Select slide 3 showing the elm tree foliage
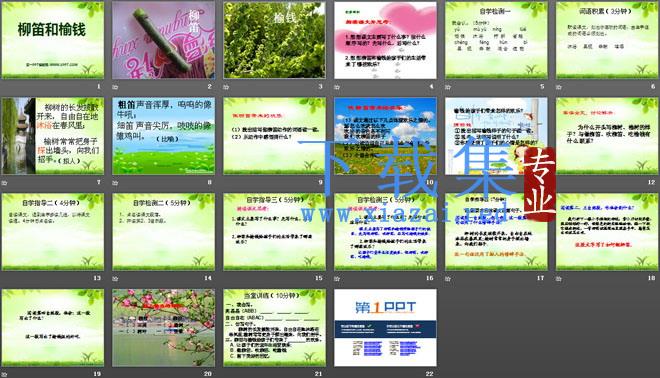This screenshot has height=378, width=660. [274, 40]
